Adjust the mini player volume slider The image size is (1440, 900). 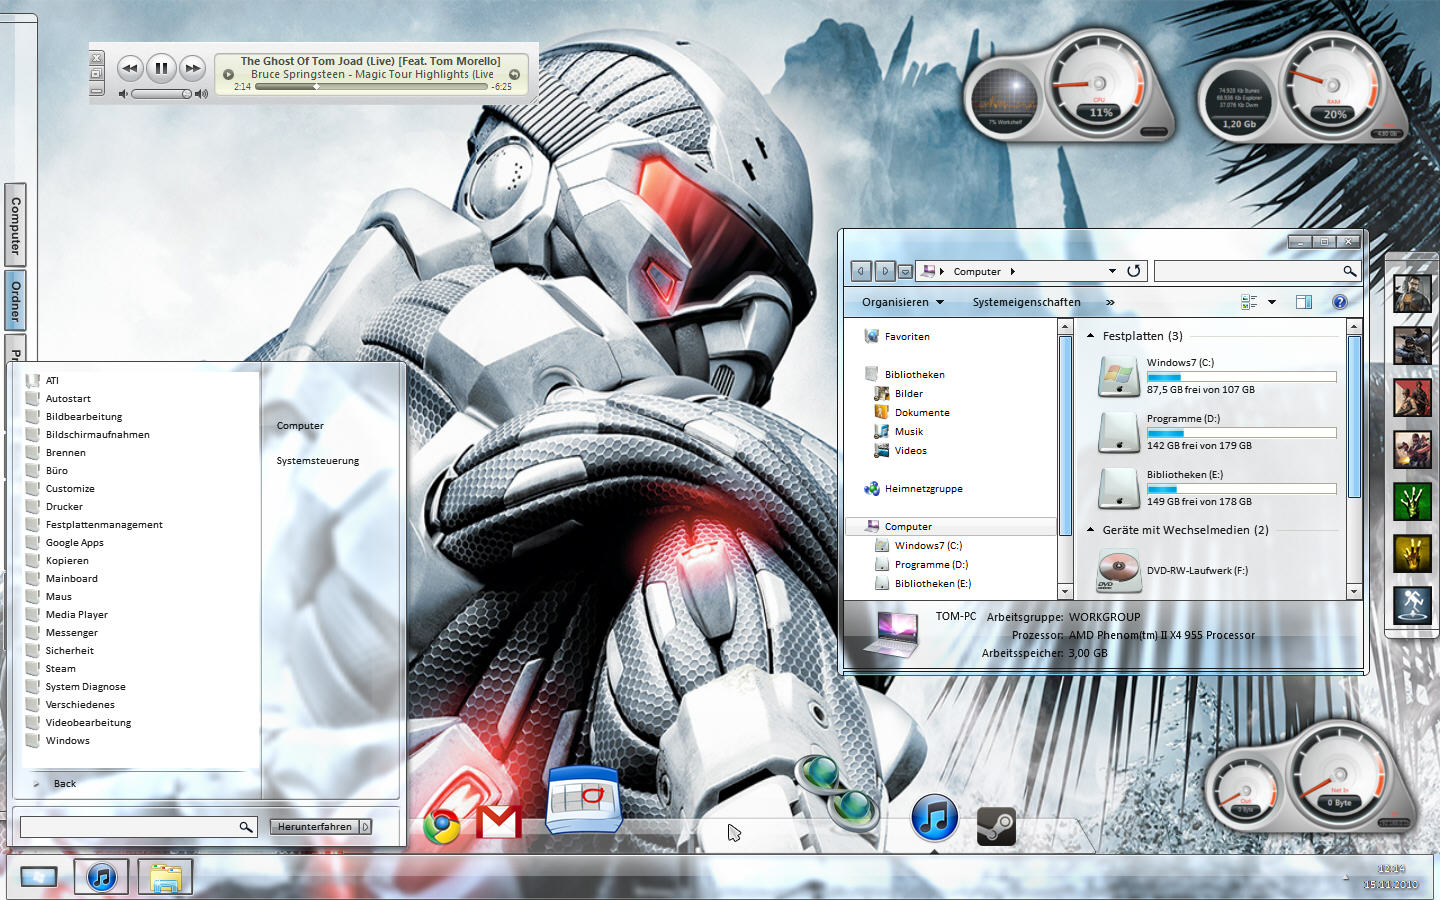tap(161, 94)
